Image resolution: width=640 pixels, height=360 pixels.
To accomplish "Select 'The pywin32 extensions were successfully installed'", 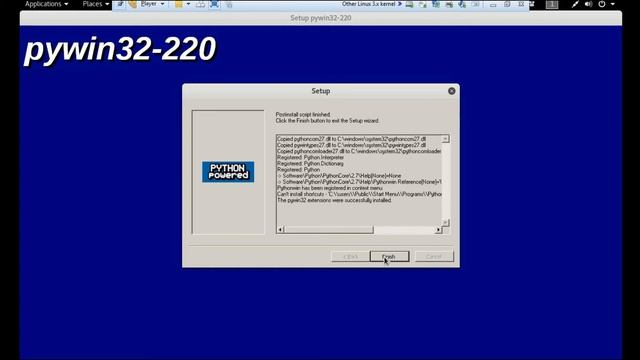I will pos(334,200).
